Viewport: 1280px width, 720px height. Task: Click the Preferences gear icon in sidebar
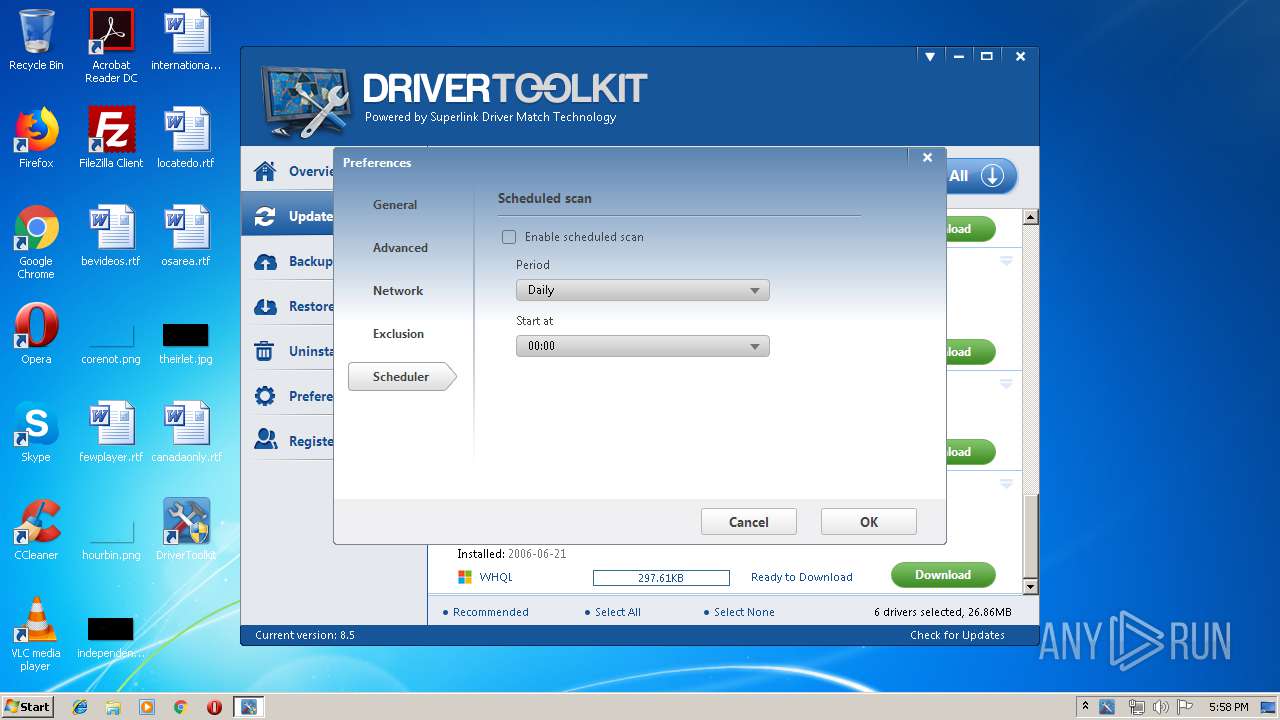265,396
